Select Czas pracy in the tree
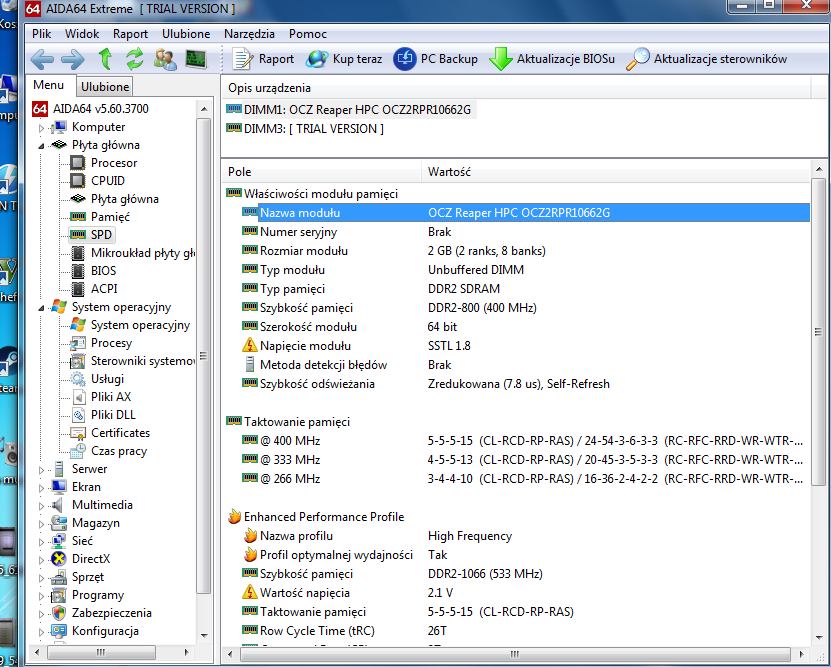Image resolution: width=831 pixels, height=667 pixels. tap(119, 451)
